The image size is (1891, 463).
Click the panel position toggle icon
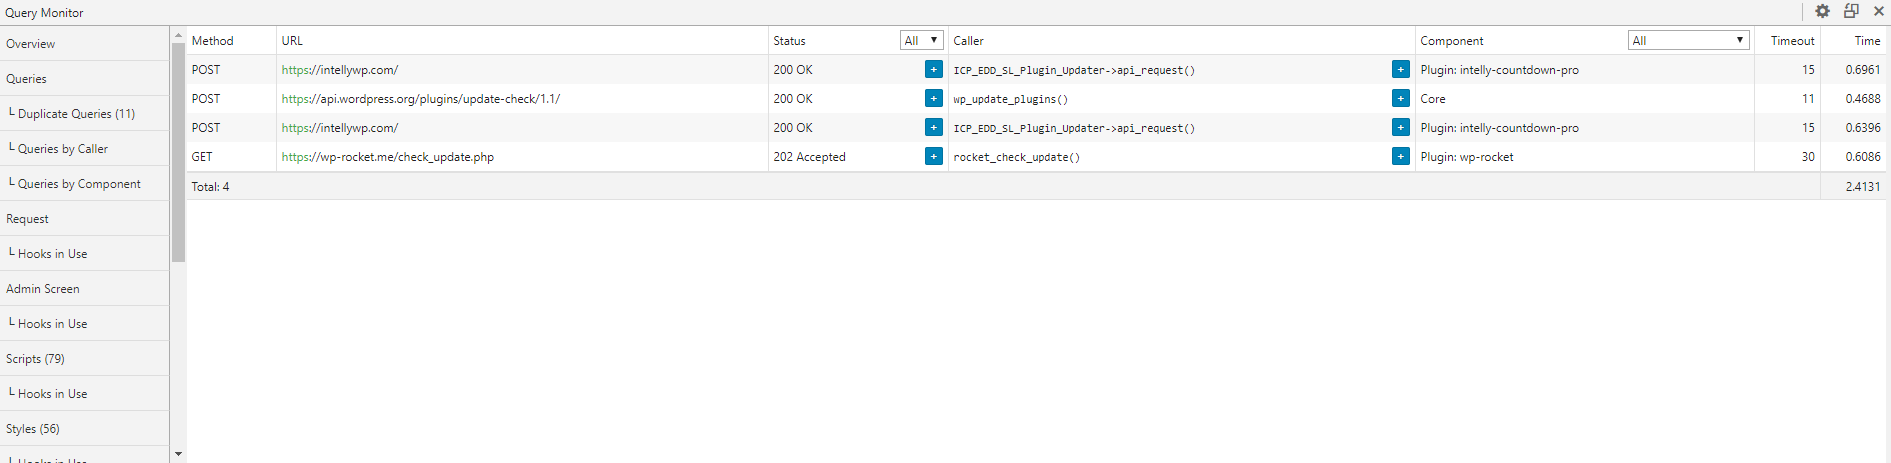click(x=1851, y=11)
